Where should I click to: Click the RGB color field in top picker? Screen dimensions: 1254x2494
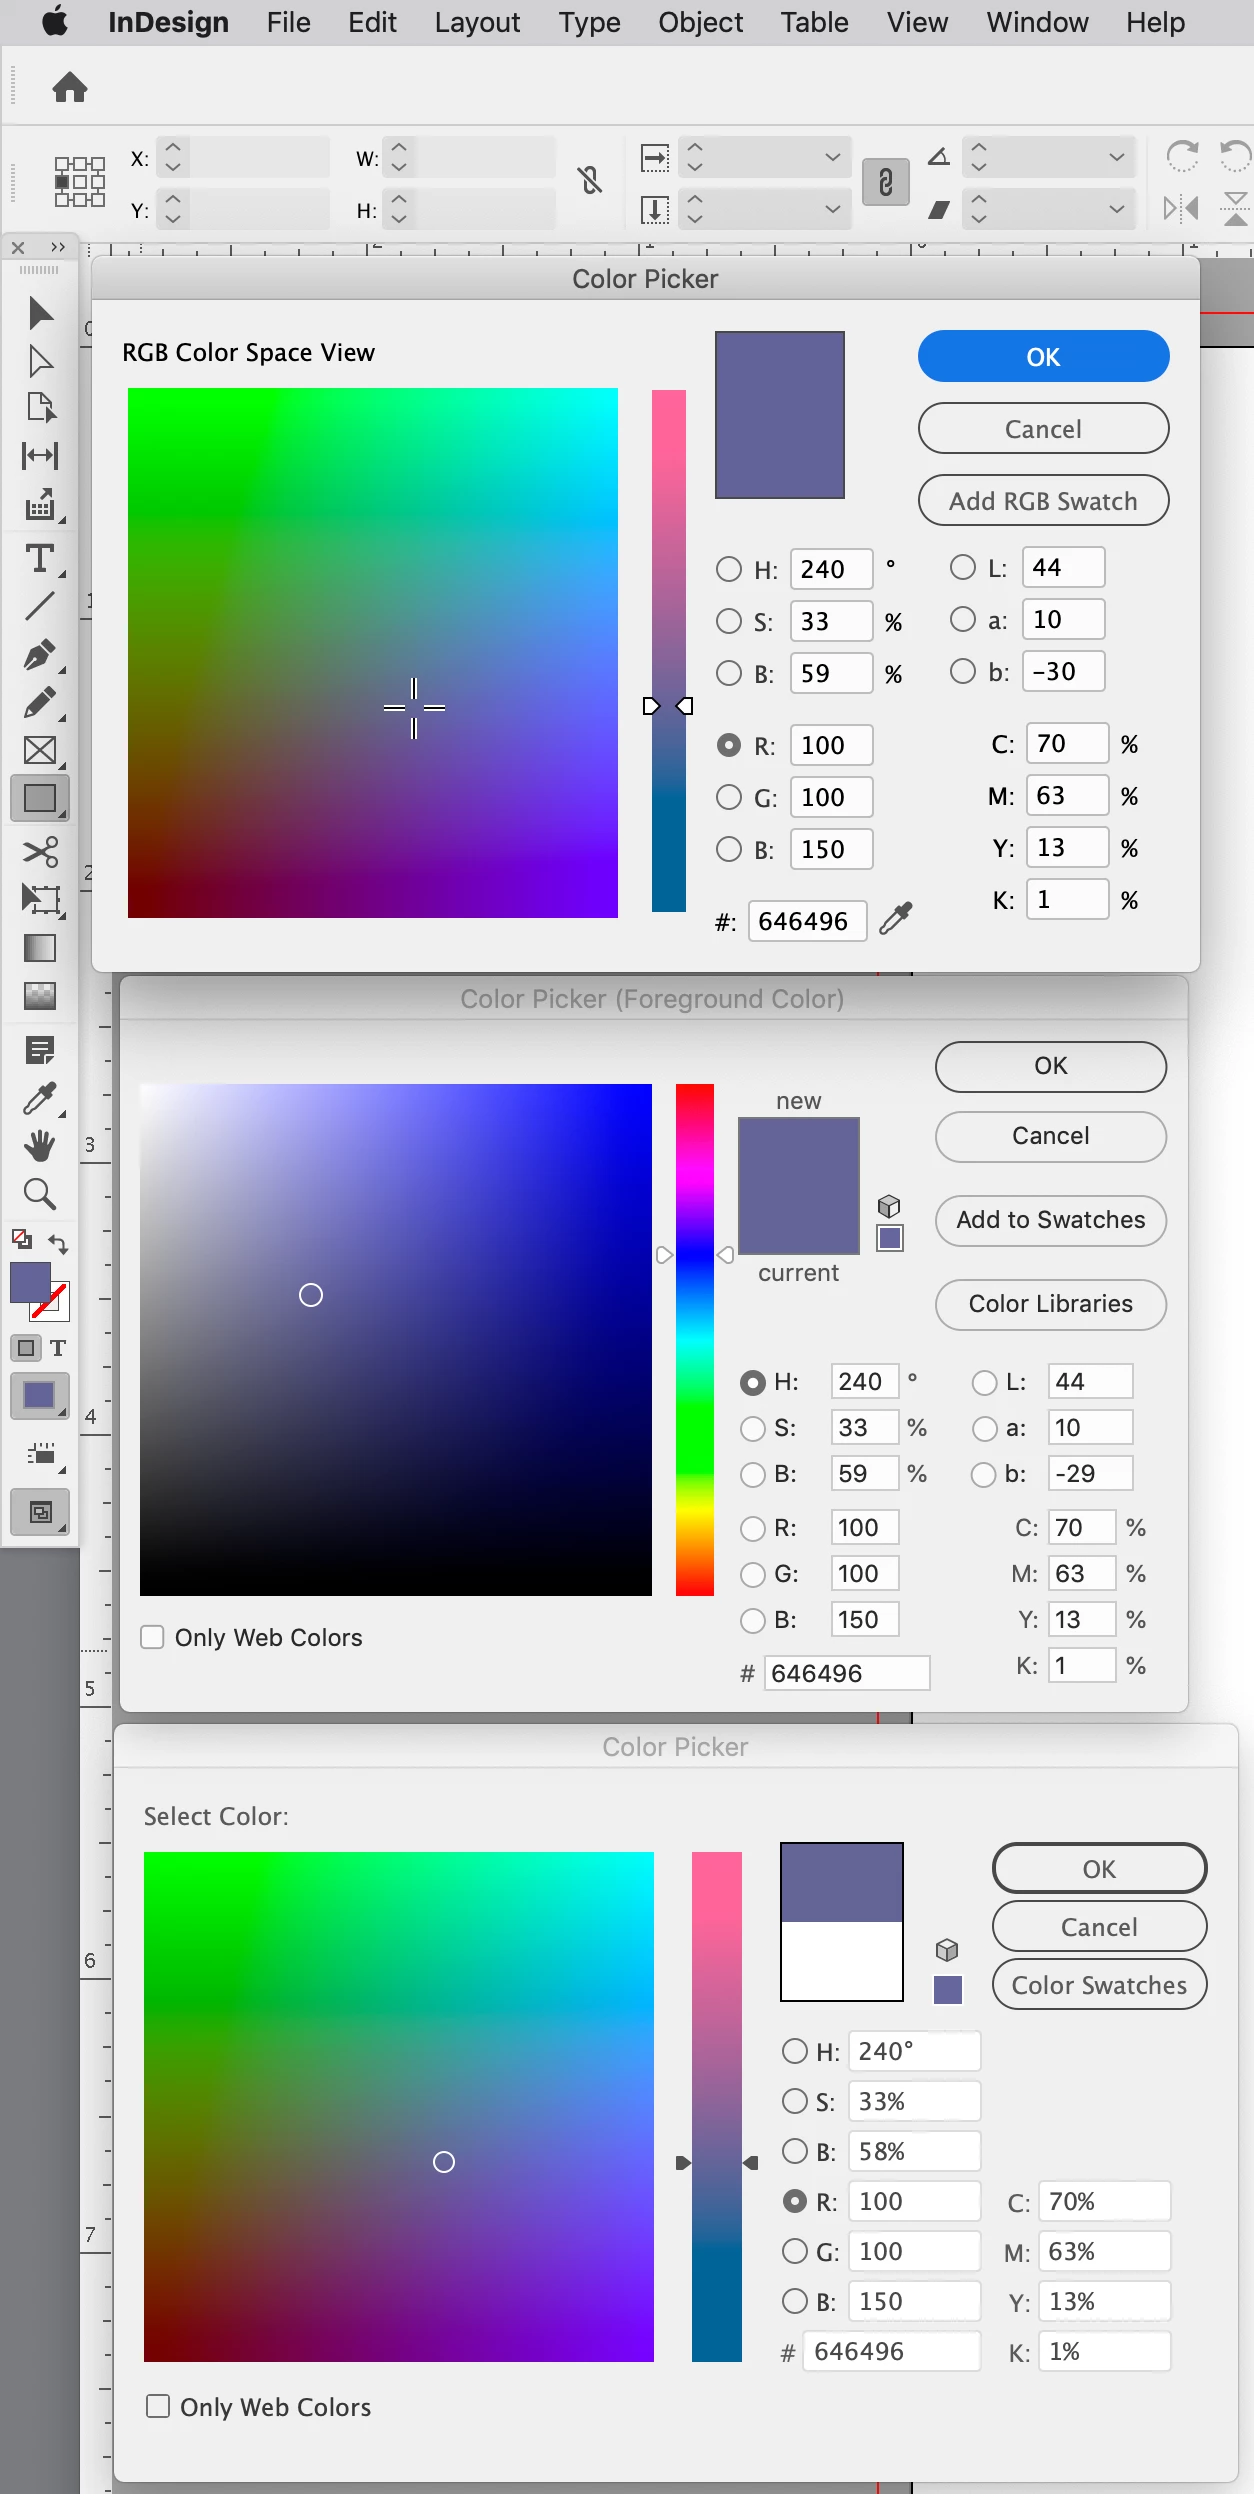[373, 652]
